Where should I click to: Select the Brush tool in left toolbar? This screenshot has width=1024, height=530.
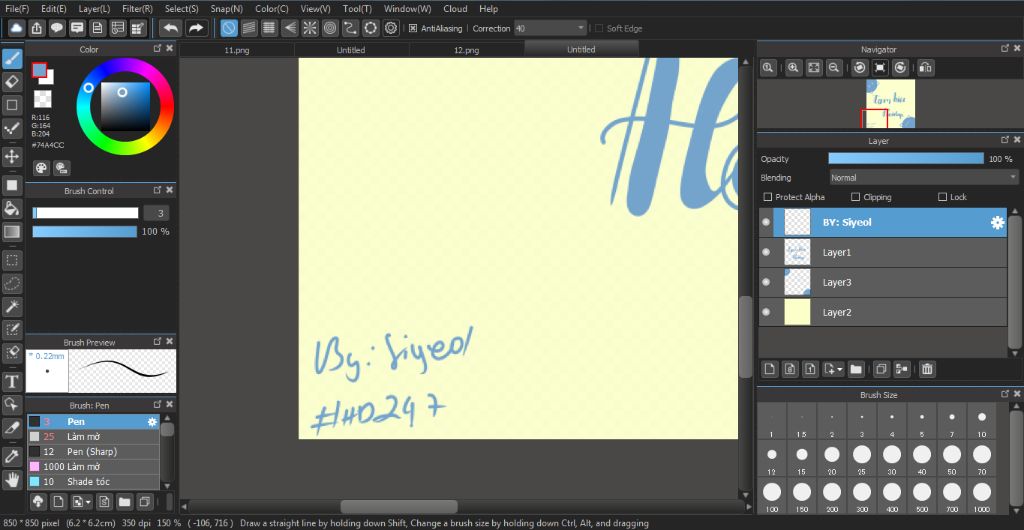(12, 59)
